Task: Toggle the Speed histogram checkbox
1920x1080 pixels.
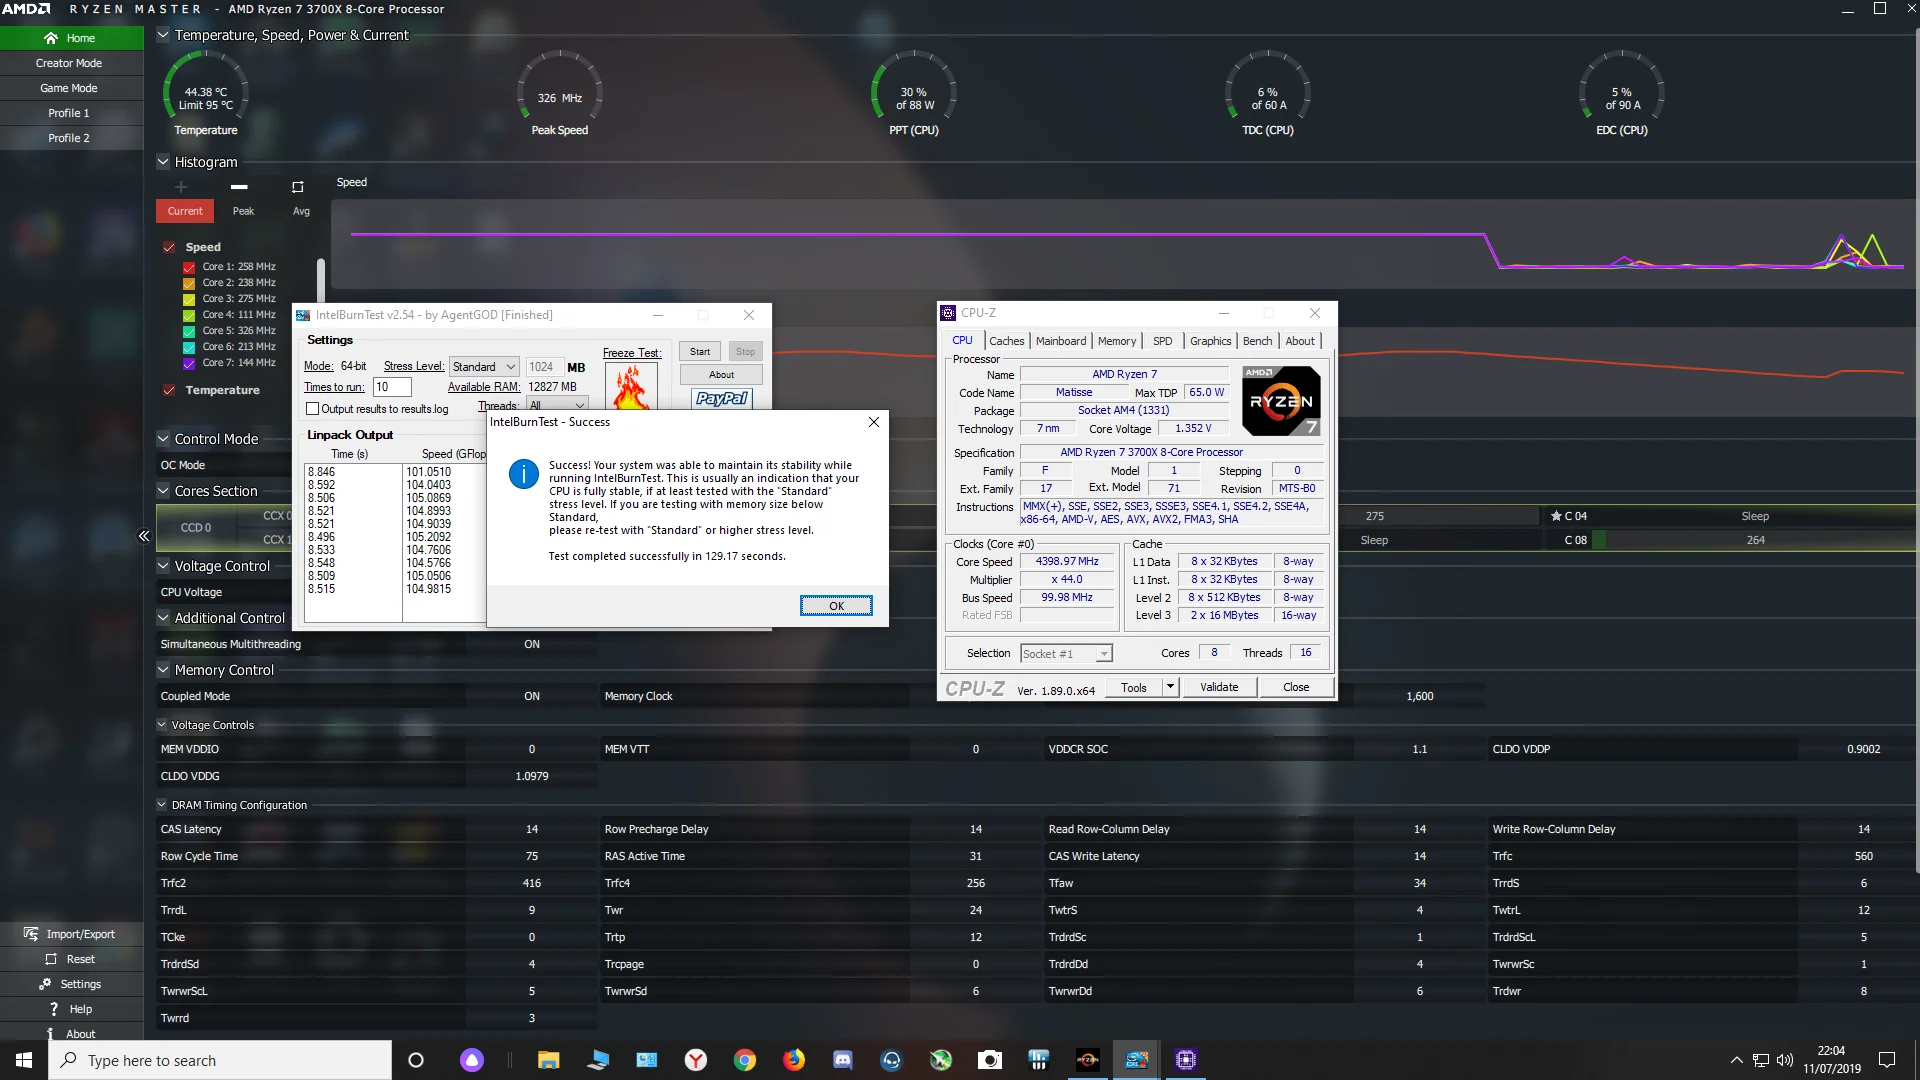Action: click(169, 247)
